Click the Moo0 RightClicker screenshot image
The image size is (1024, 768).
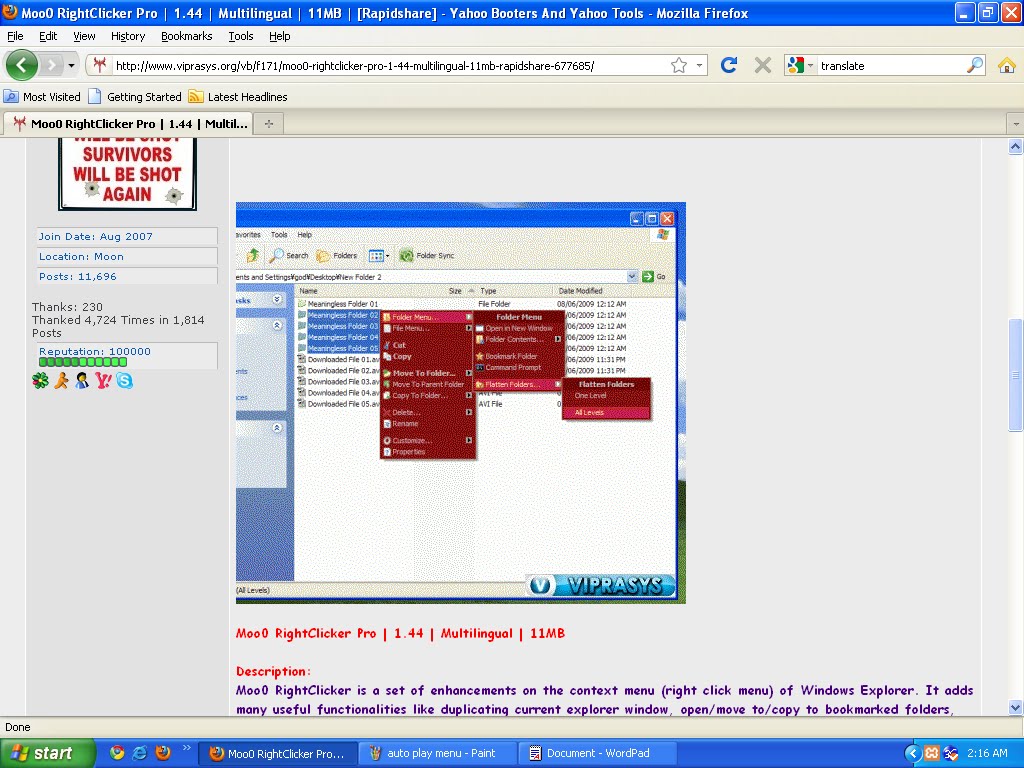tap(460, 403)
